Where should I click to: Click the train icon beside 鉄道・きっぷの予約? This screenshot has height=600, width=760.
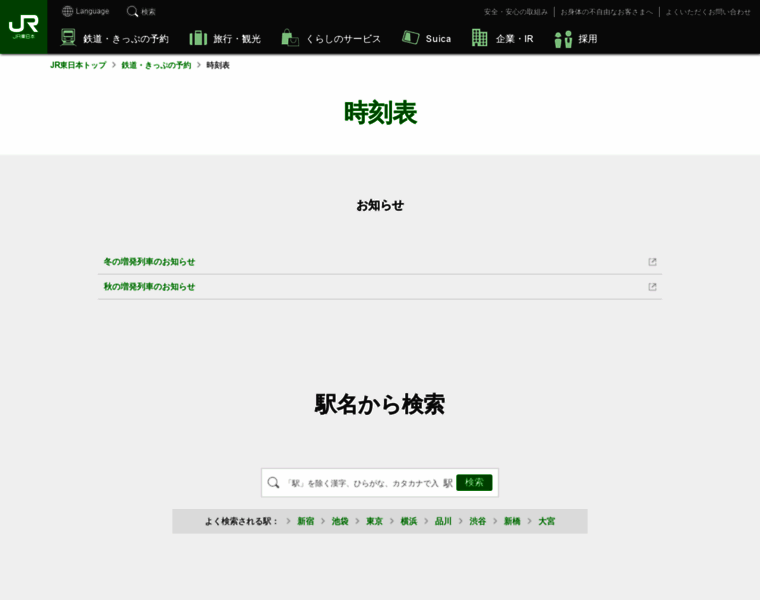coord(68,38)
